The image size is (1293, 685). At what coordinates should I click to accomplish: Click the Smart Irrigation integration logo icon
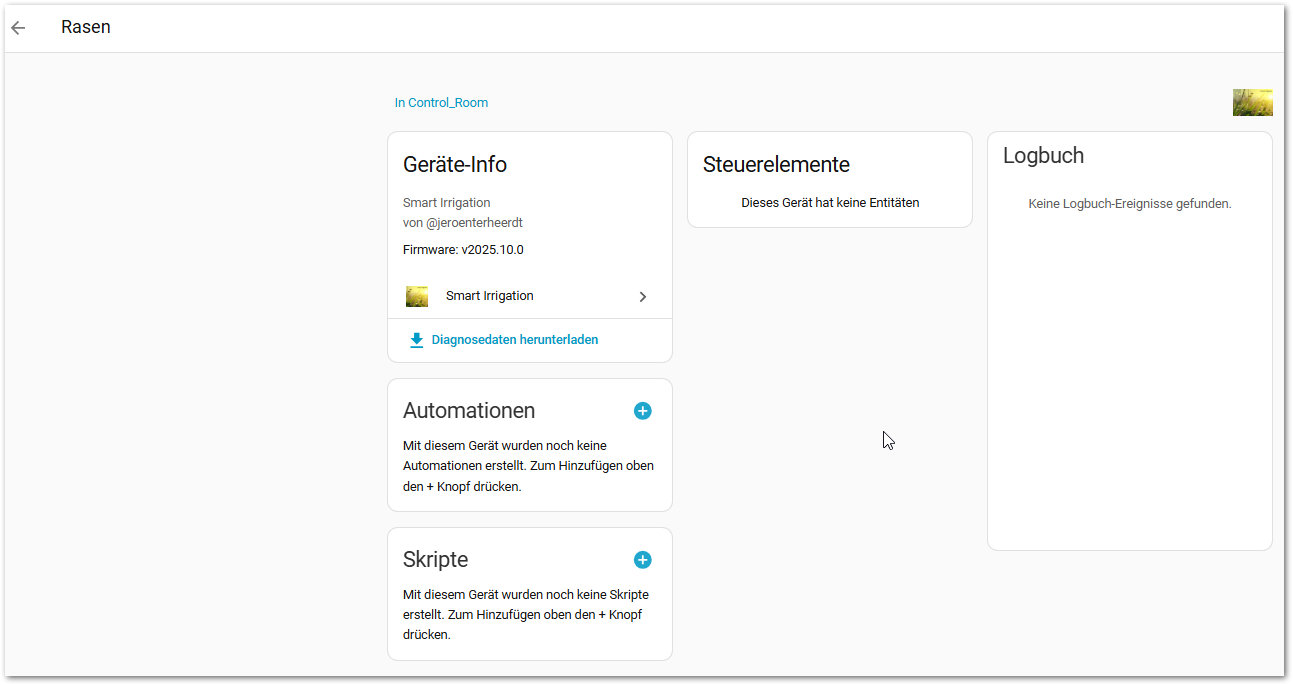[417, 296]
